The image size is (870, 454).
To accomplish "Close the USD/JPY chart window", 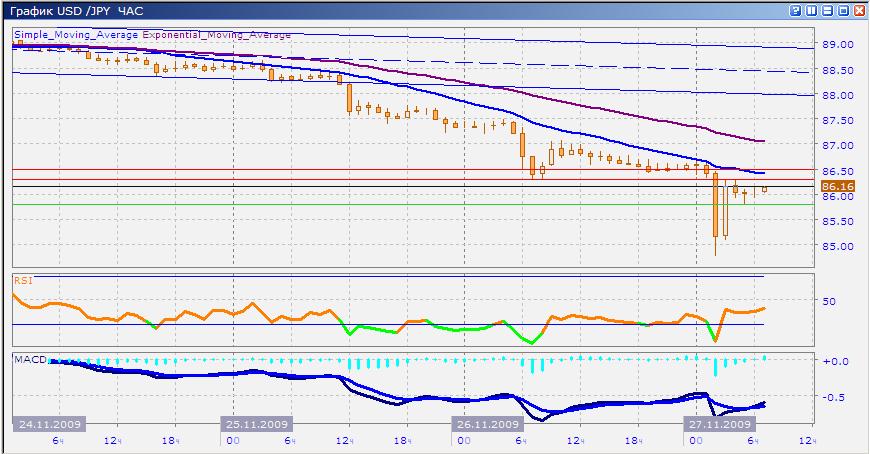I will click(x=858, y=10).
